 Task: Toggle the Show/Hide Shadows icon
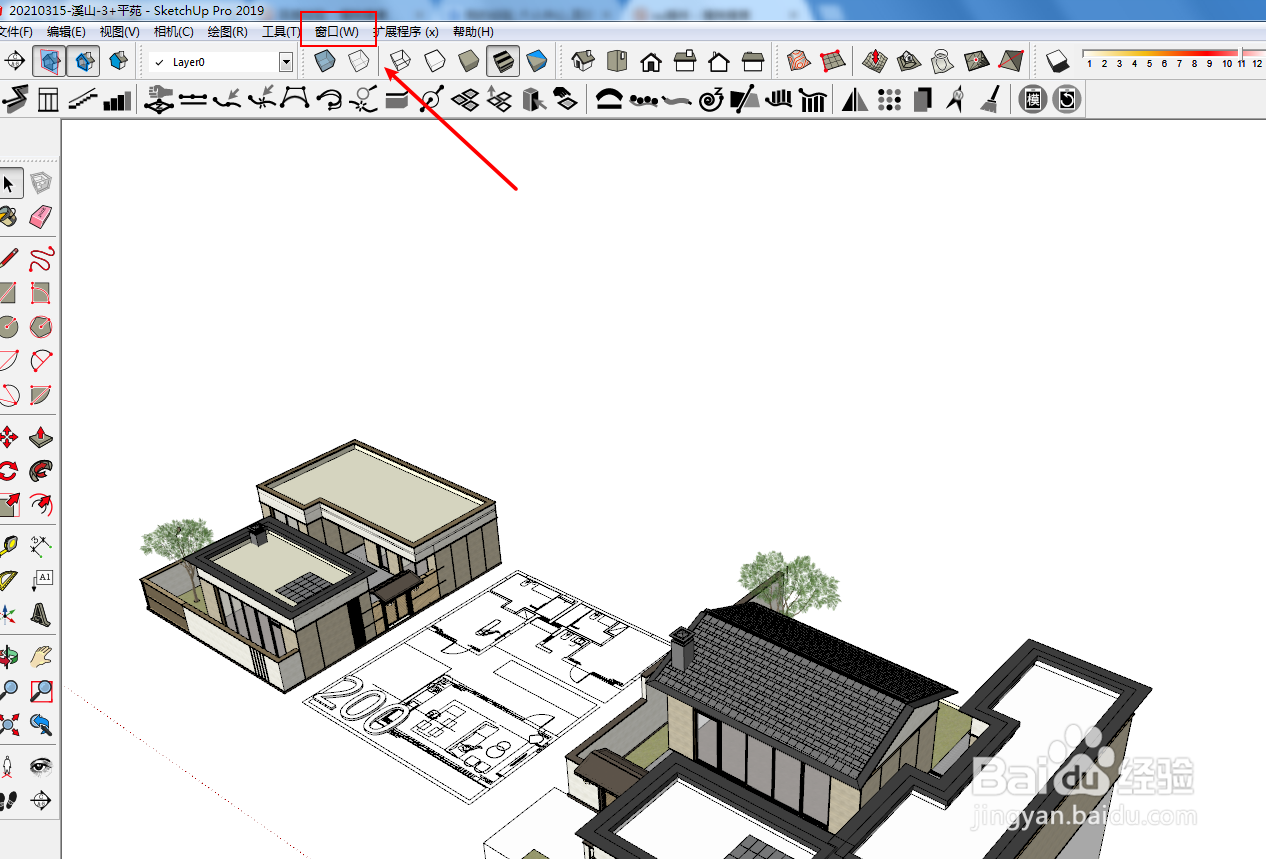1058,62
